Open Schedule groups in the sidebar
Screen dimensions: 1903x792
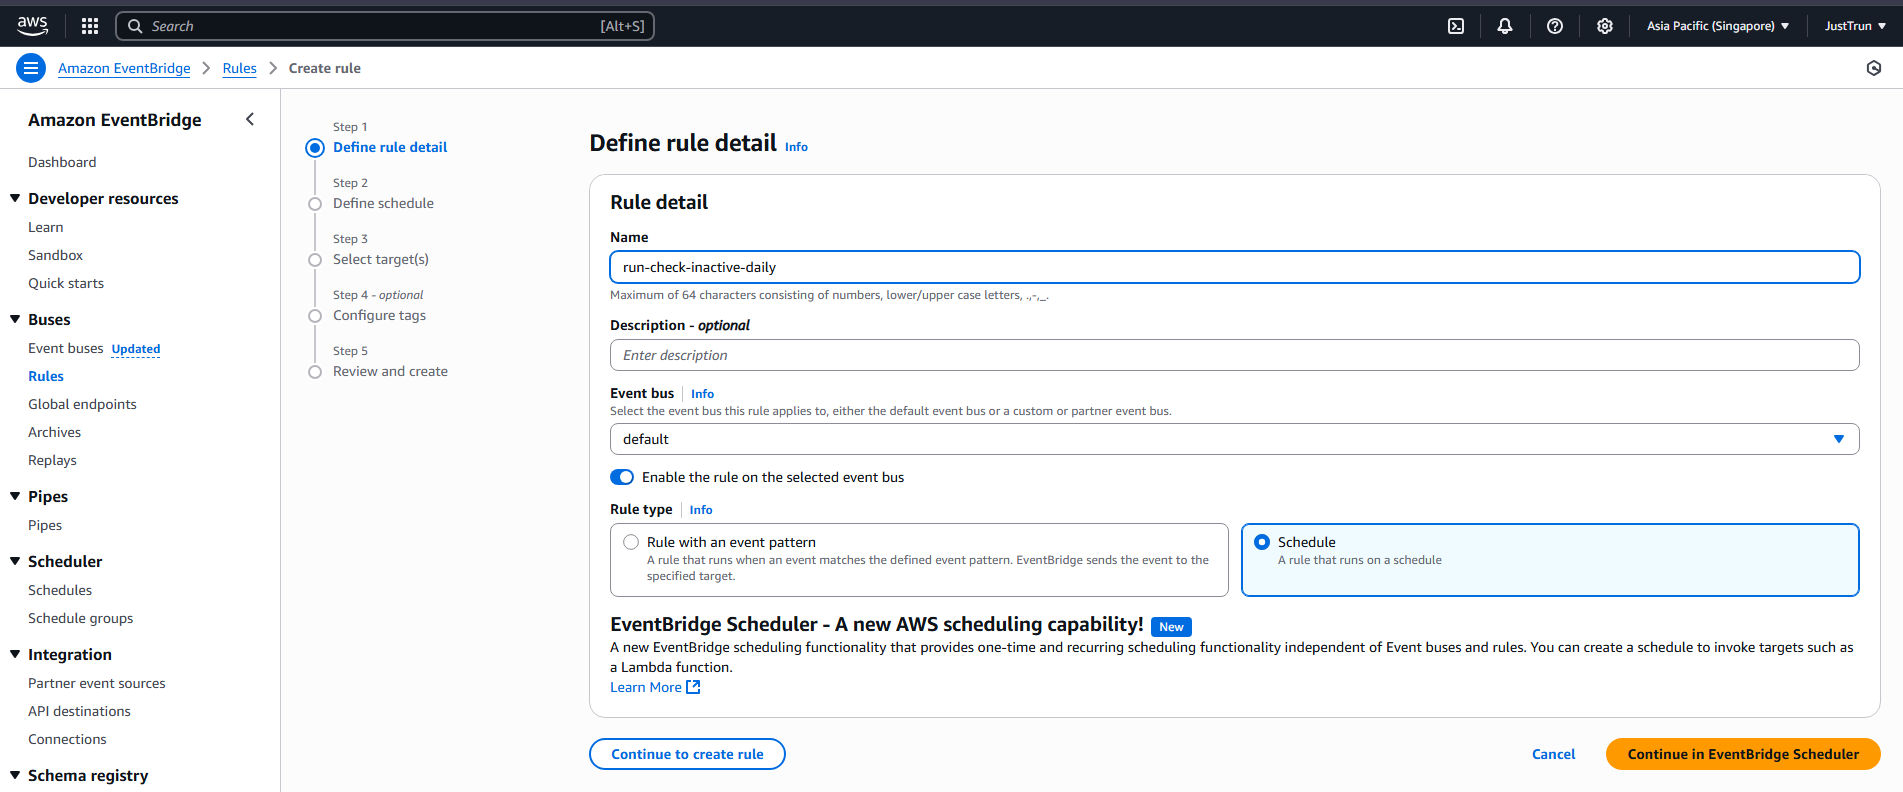pyautogui.click(x=80, y=618)
